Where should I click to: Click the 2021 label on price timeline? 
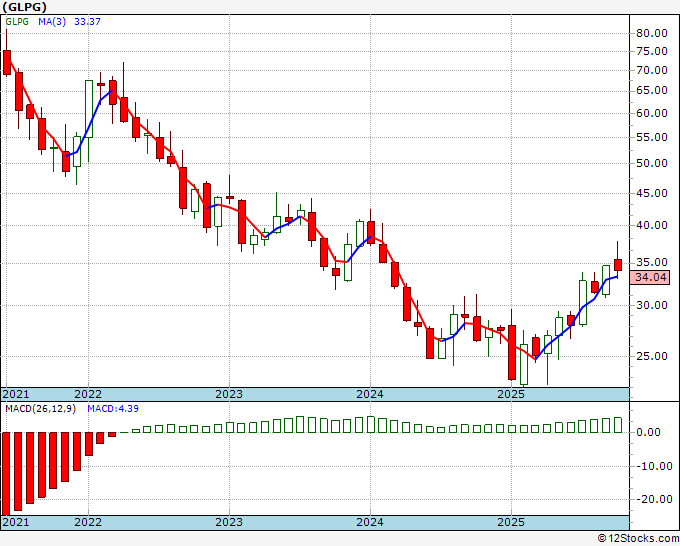point(16,394)
